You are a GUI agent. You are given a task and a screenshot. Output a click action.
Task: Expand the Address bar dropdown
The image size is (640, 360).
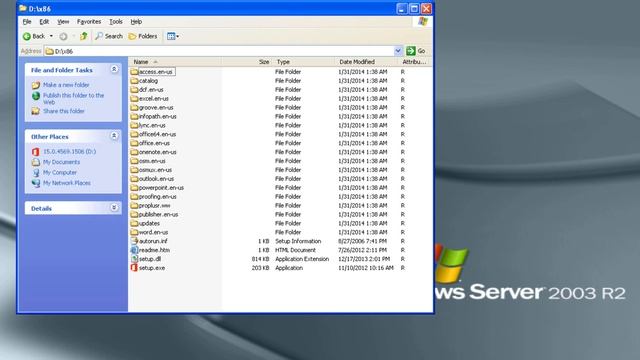398,51
